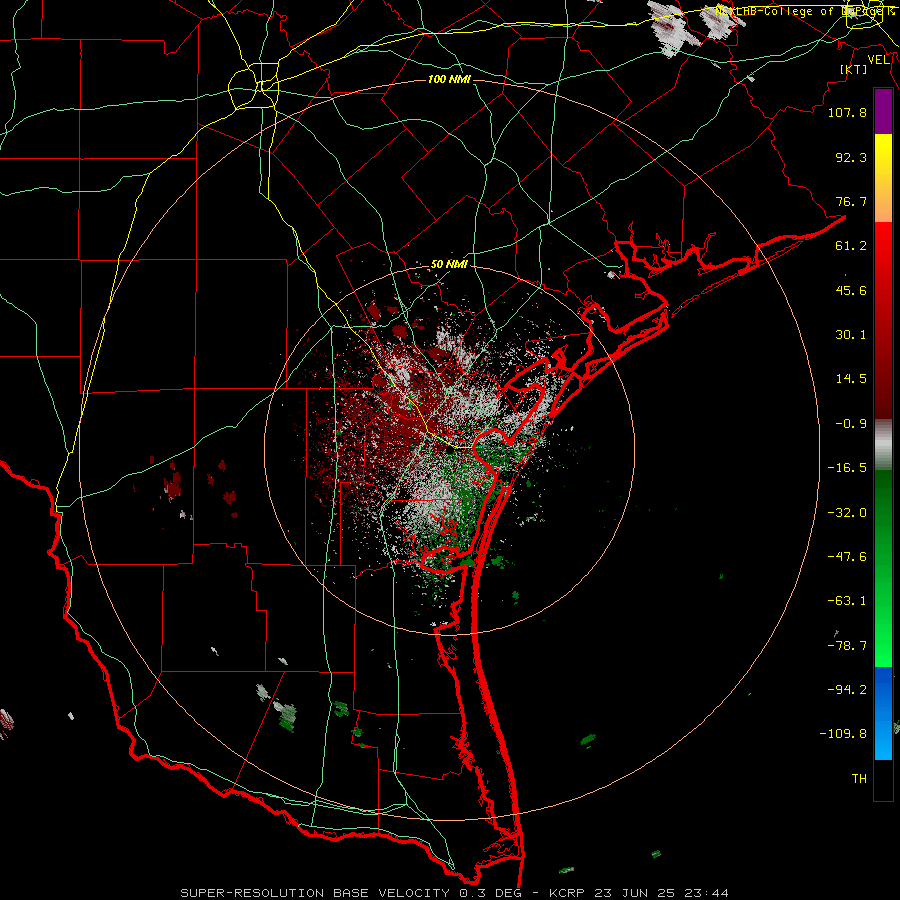This screenshot has width=900, height=900.
Task: Select the 30.1 value on velocity scale
Action: pyautogui.click(x=851, y=335)
